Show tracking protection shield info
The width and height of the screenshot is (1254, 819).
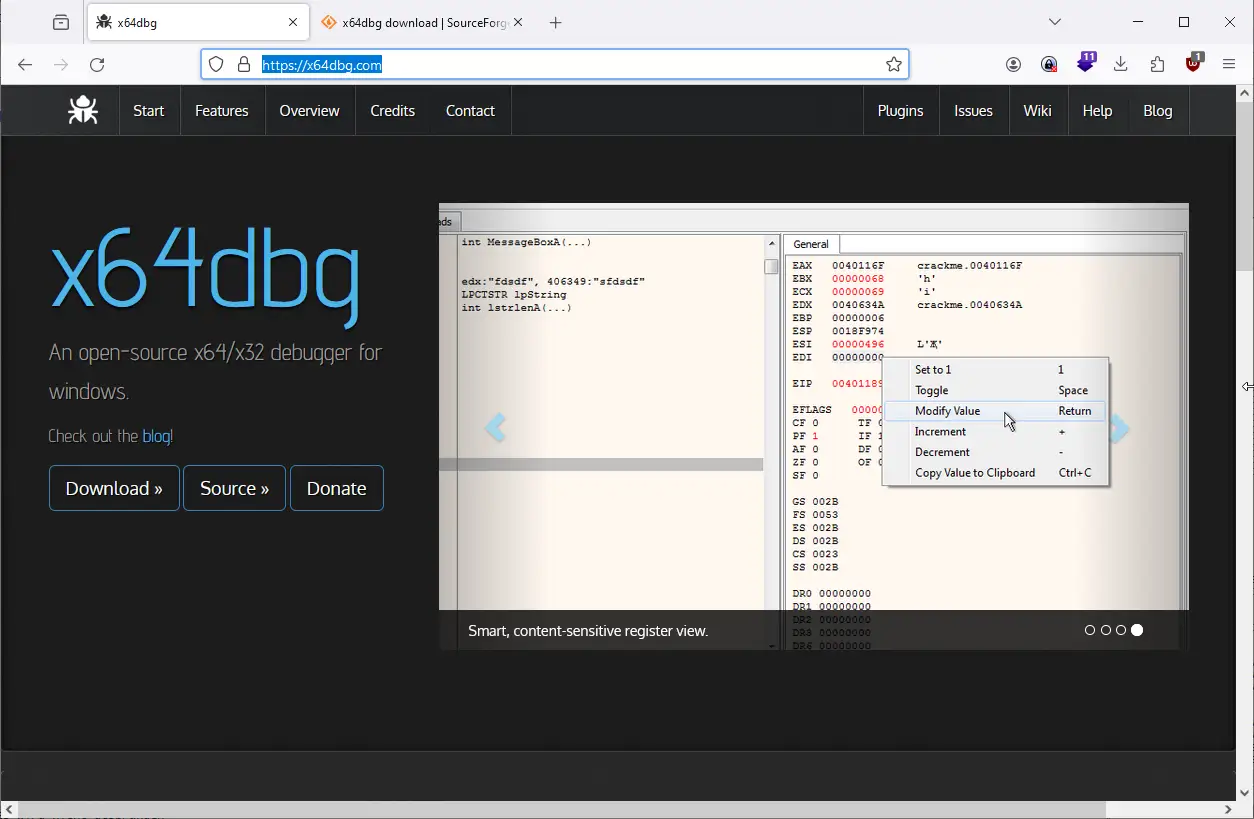point(216,65)
